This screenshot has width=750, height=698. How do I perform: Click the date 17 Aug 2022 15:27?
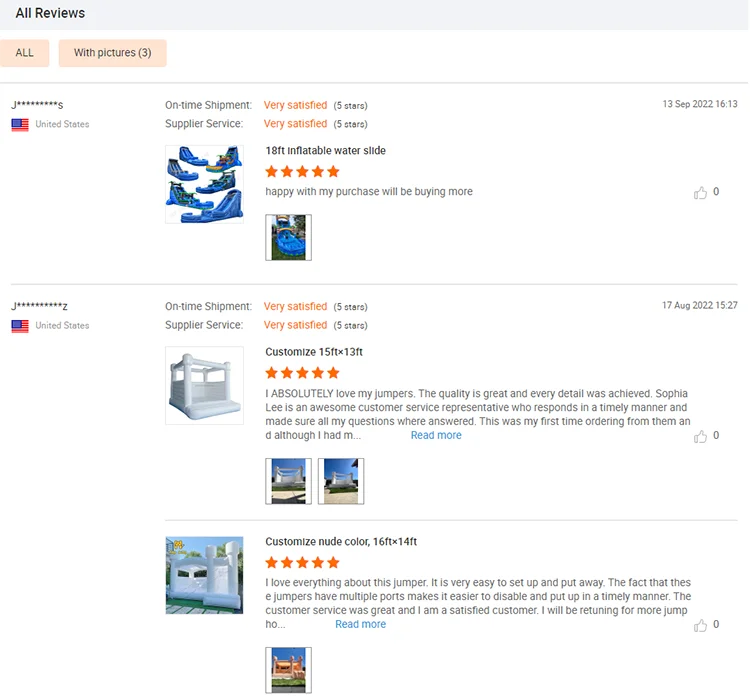(x=700, y=305)
